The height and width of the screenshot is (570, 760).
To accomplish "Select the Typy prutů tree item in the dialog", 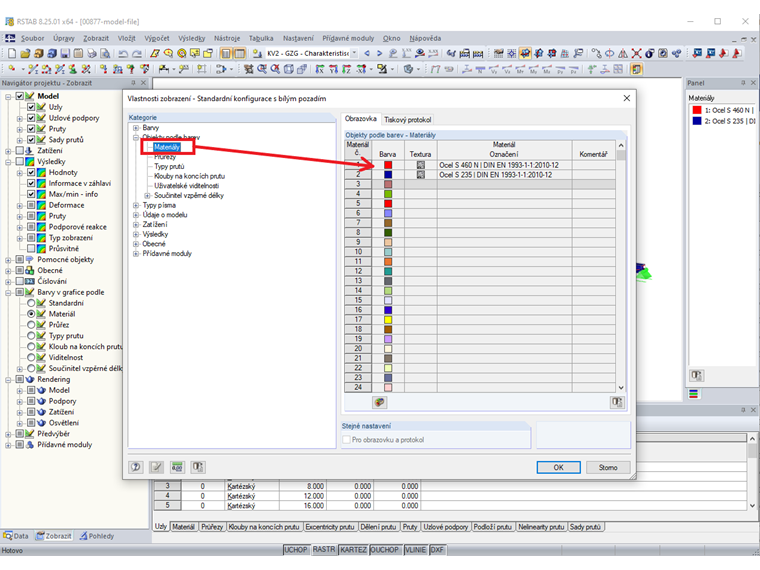I will (169, 167).
